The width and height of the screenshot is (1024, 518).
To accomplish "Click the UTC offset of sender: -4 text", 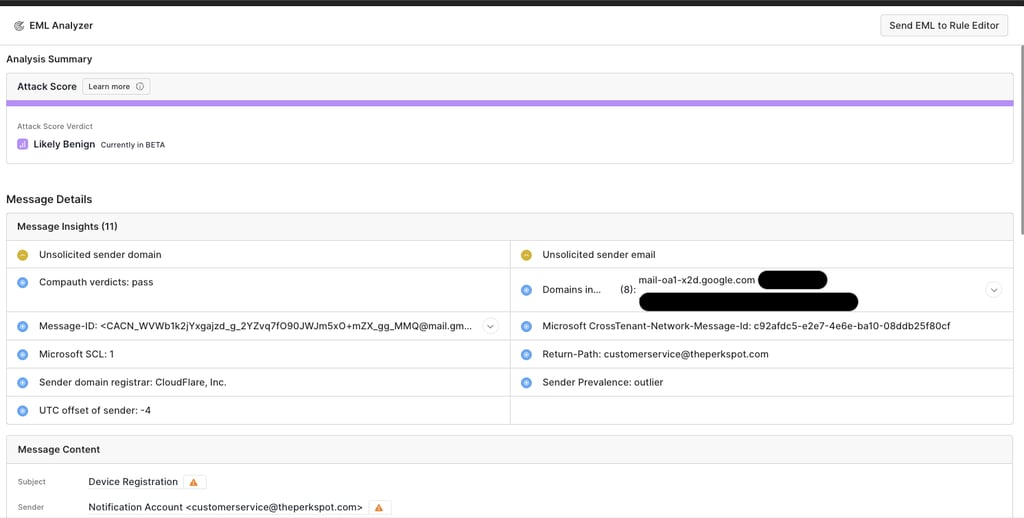I will (x=95, y=410).
